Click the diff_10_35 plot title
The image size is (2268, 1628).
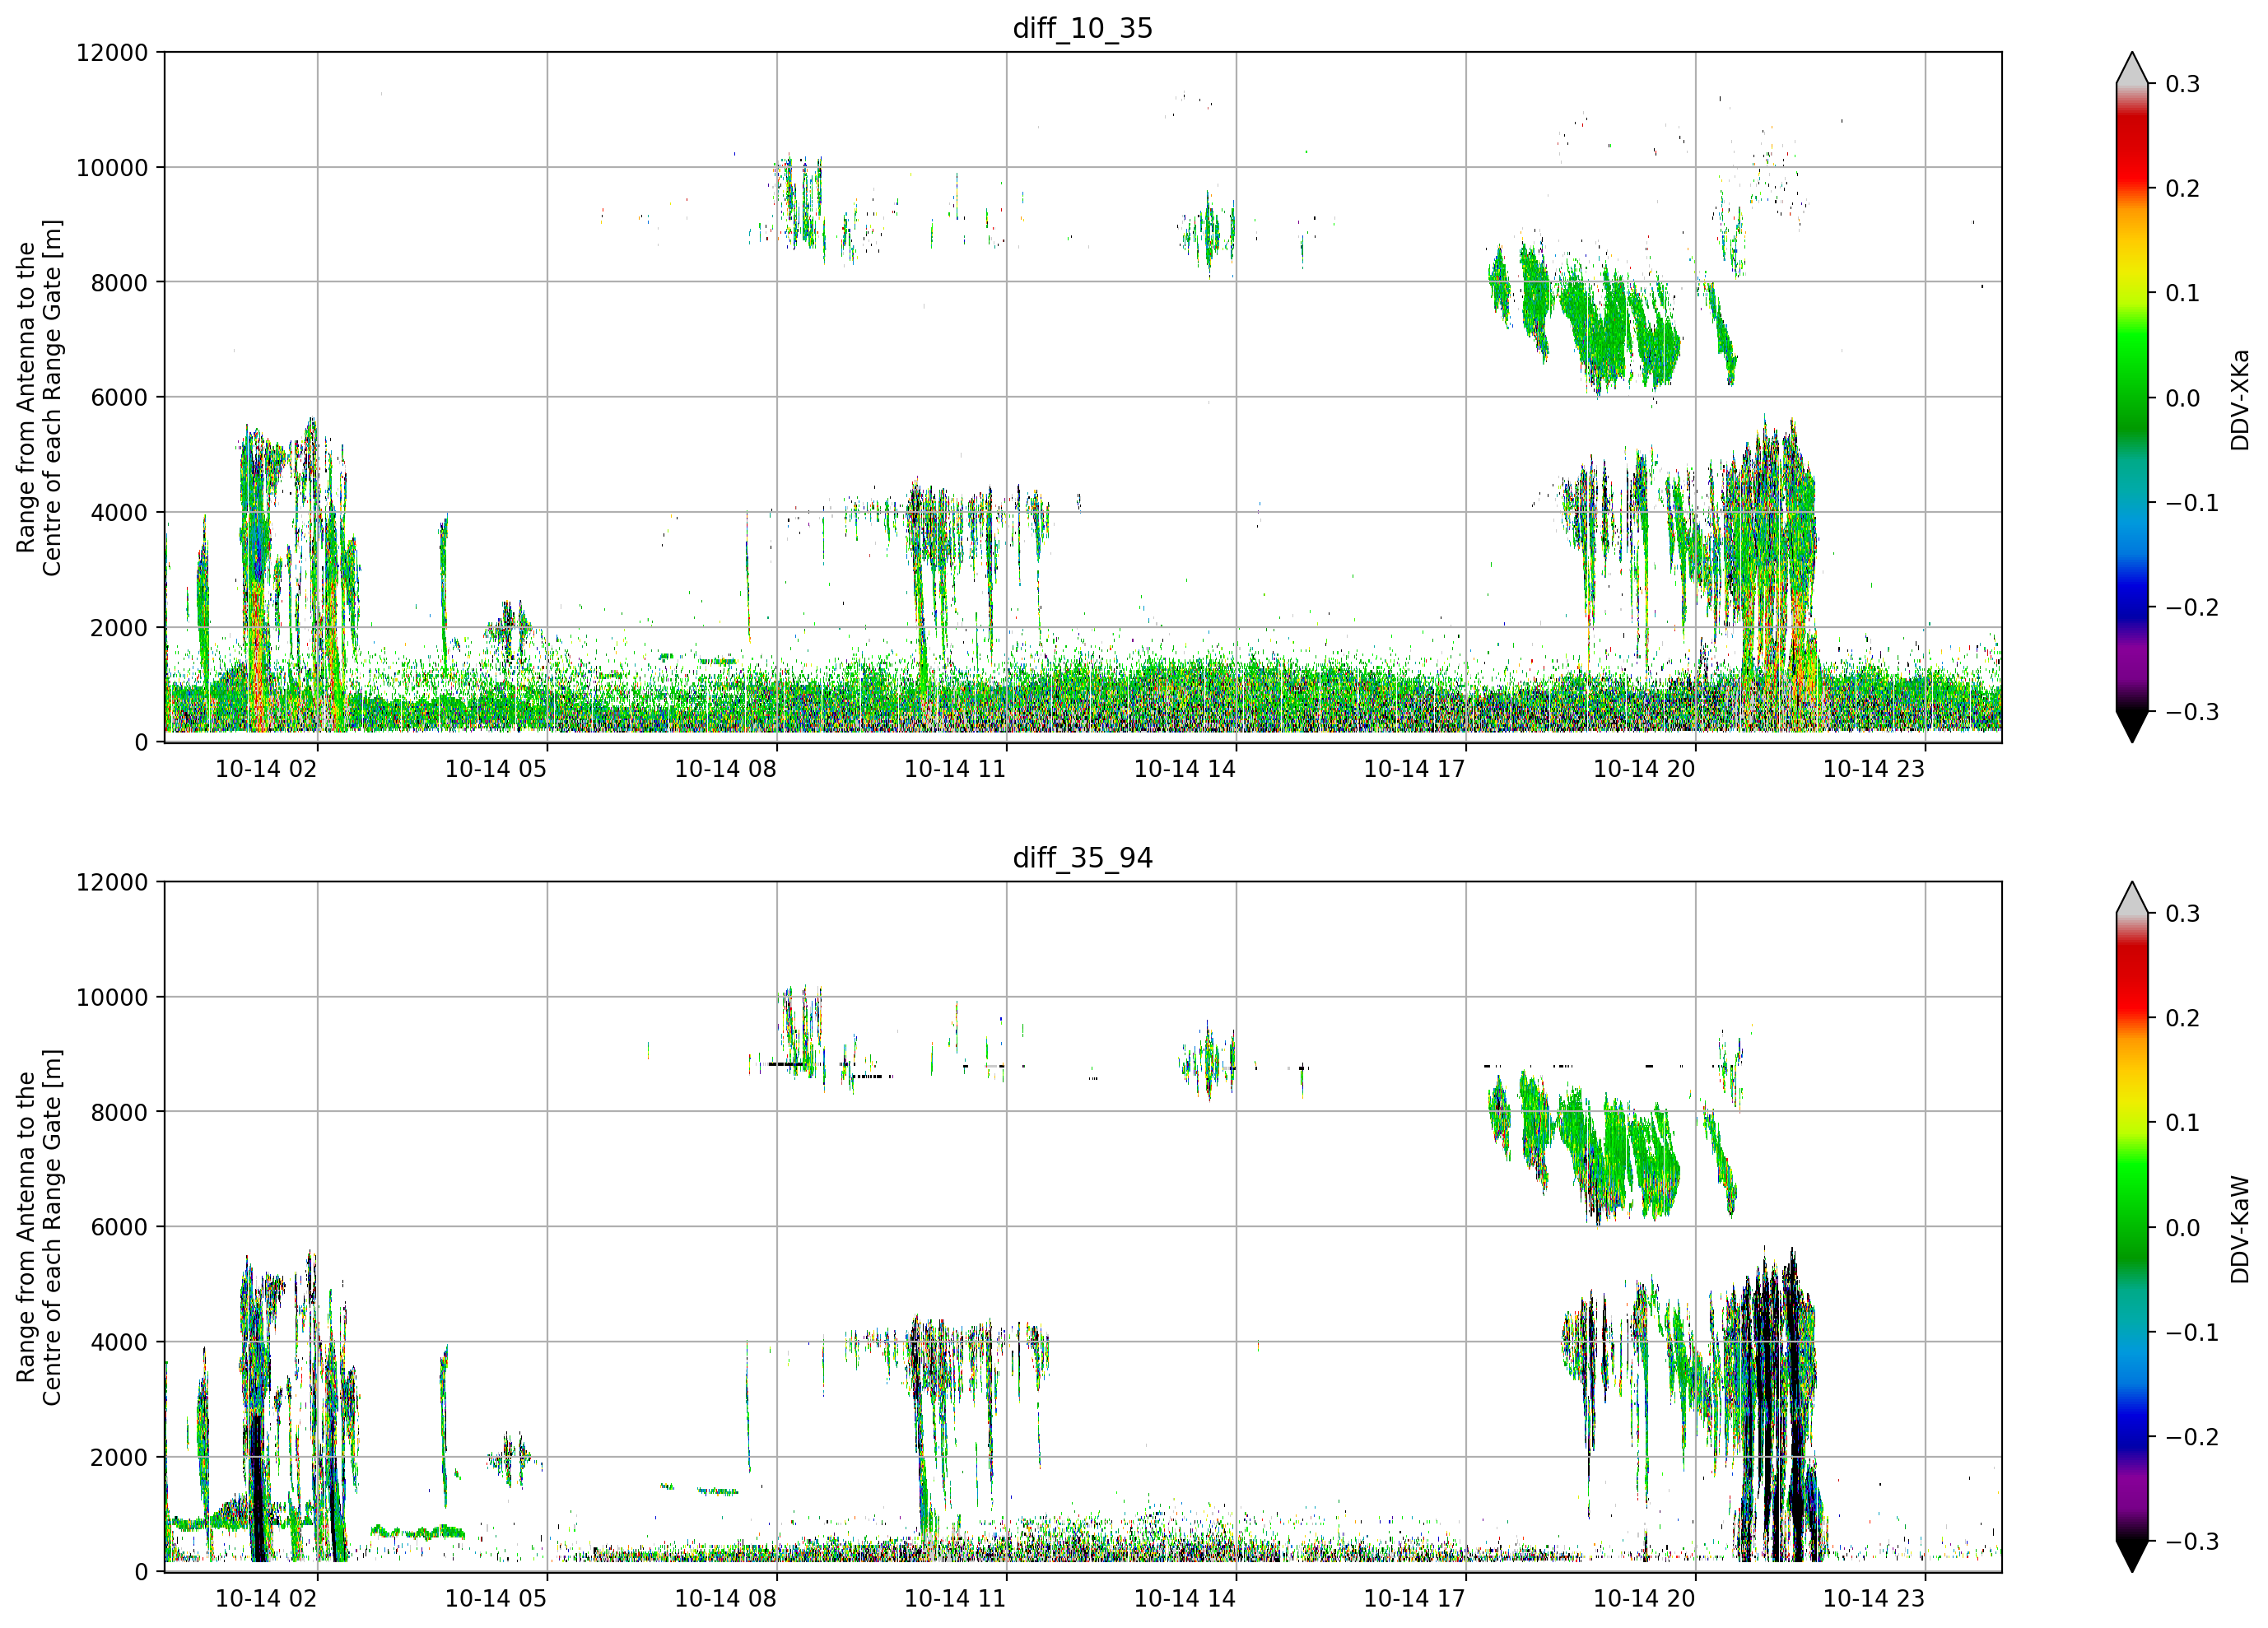point(1082,28)
